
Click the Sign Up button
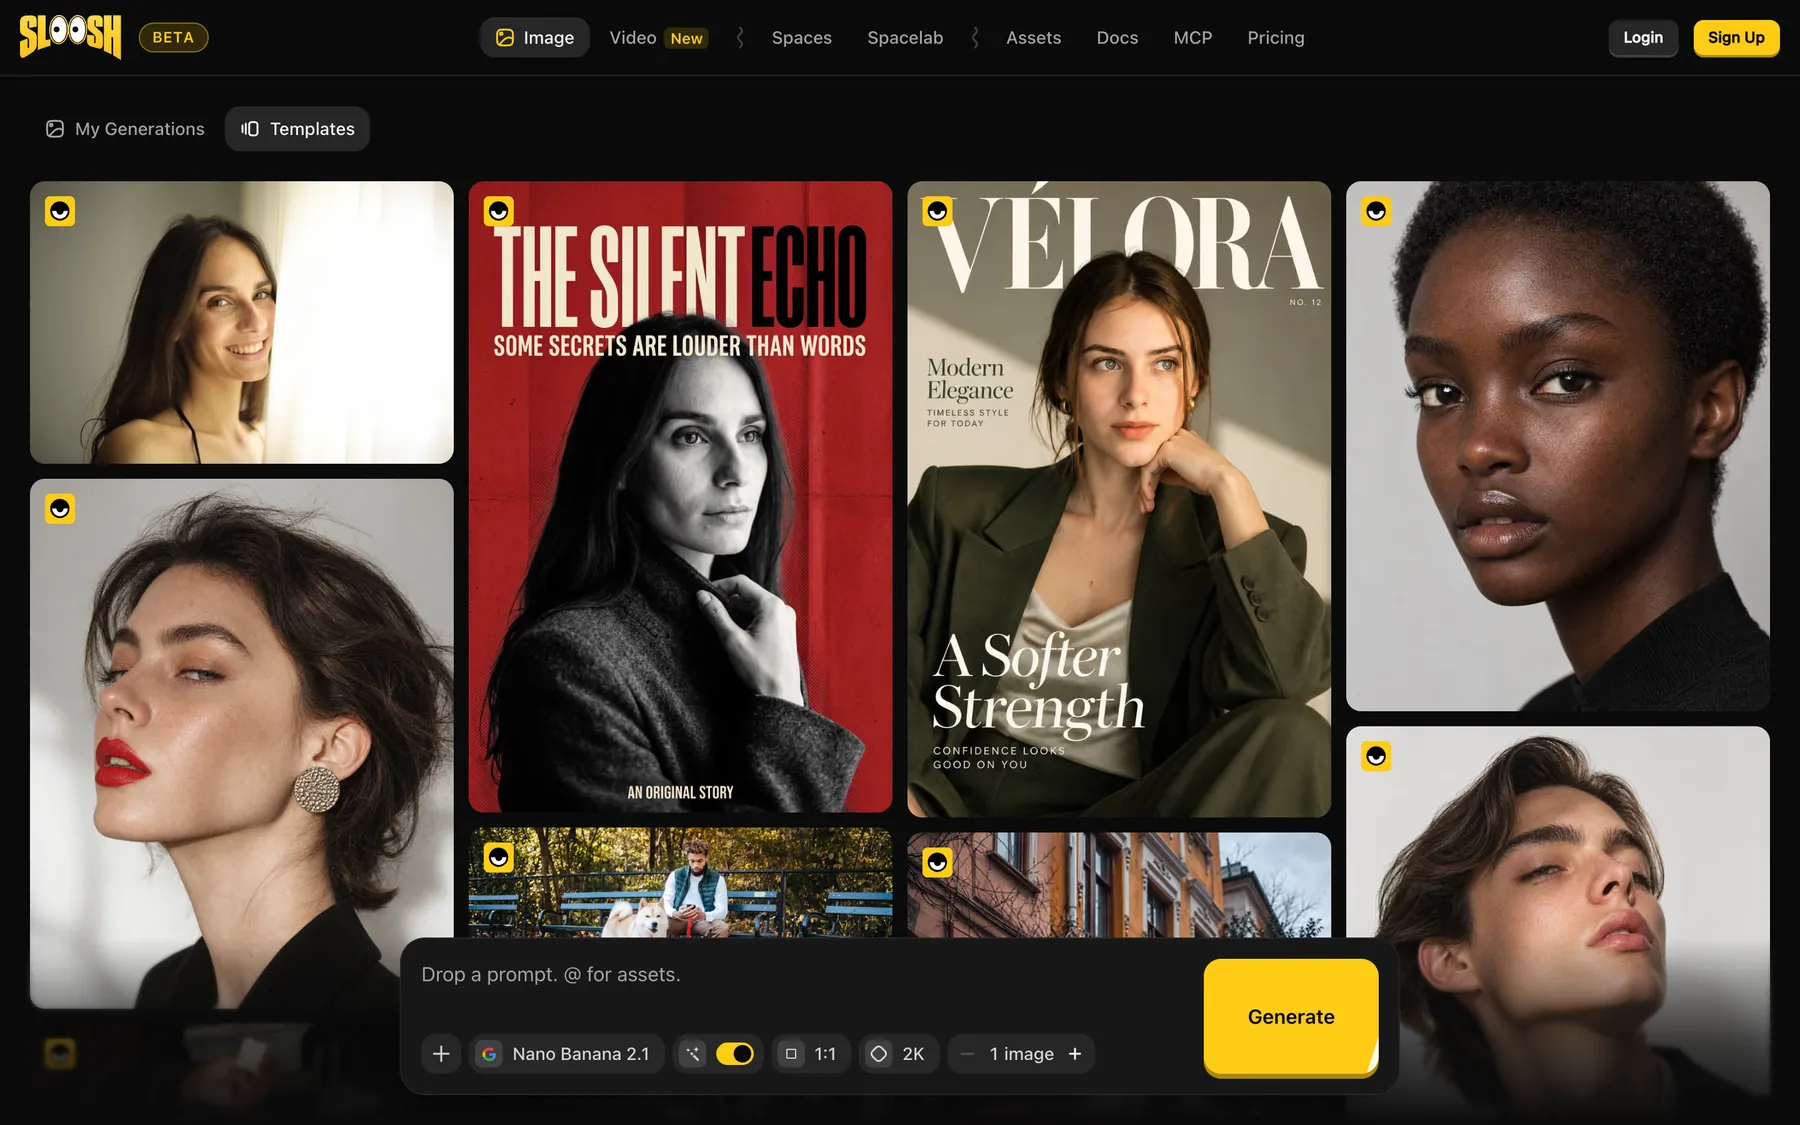(x=1736, y=38)
